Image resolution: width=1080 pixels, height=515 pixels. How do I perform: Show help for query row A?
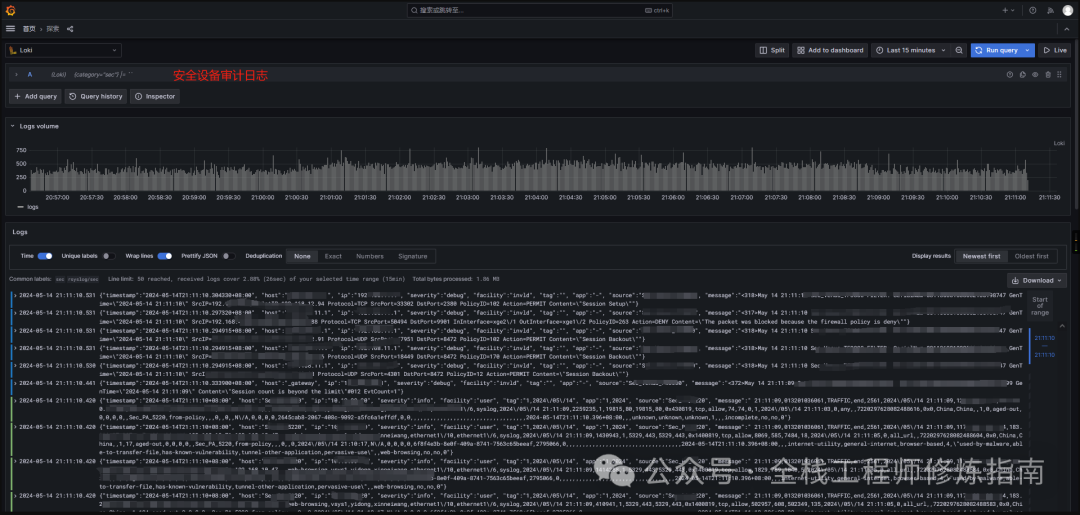[1010, 74]
